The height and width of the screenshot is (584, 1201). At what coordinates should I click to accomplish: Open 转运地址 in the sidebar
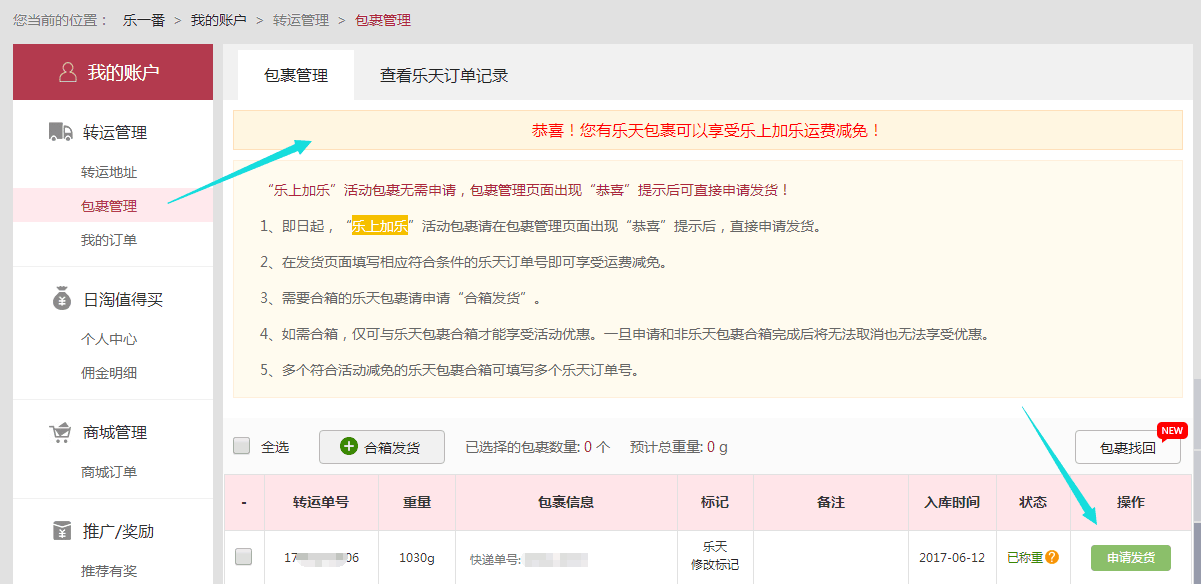(109, 172)
